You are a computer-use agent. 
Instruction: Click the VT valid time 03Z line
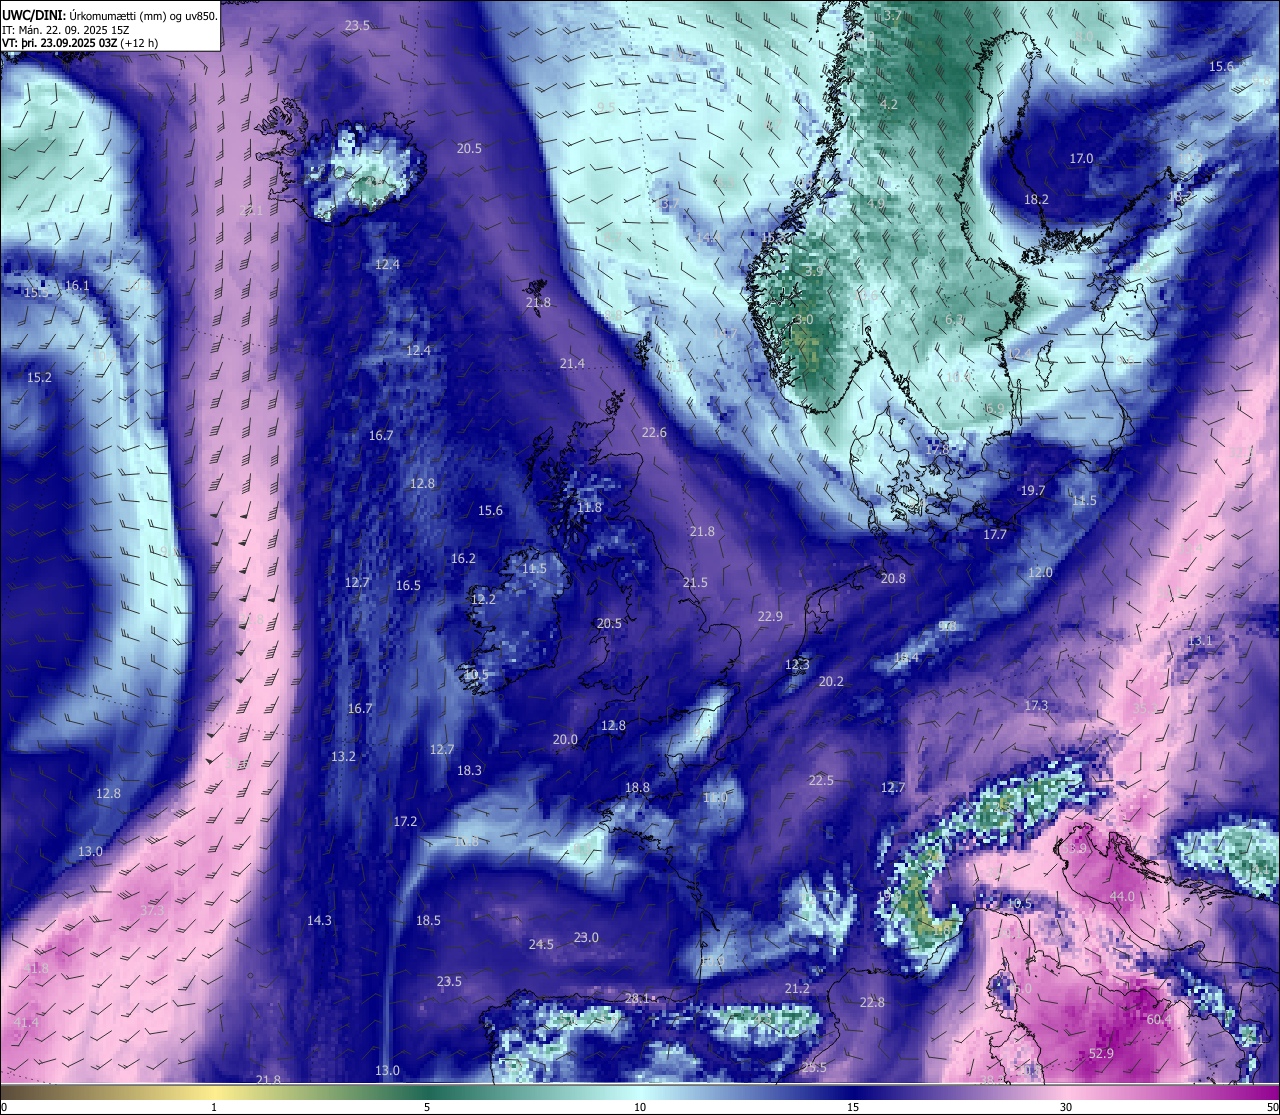pyautogui.click(x=80, y=43)
